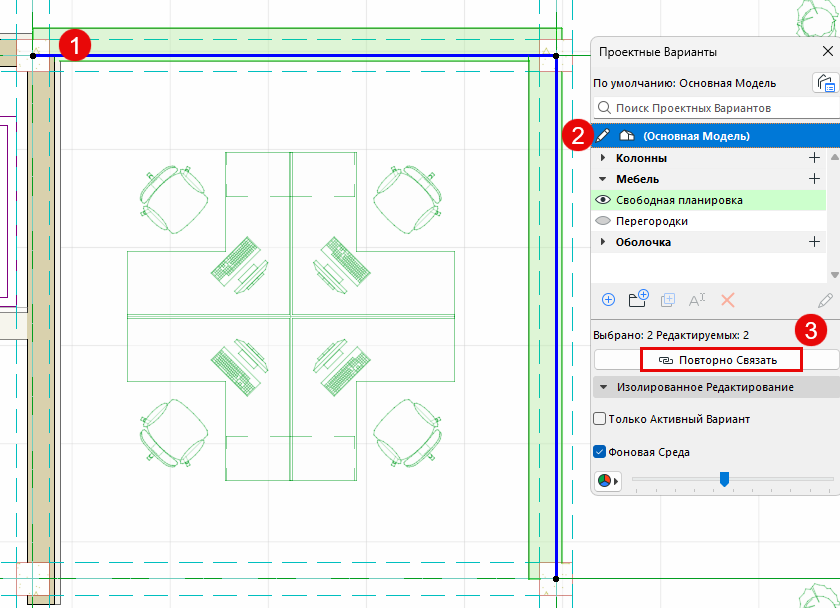Select the tan wall on the left
Viewport: 840px width, 608px height.
click(x=41, y=316)
